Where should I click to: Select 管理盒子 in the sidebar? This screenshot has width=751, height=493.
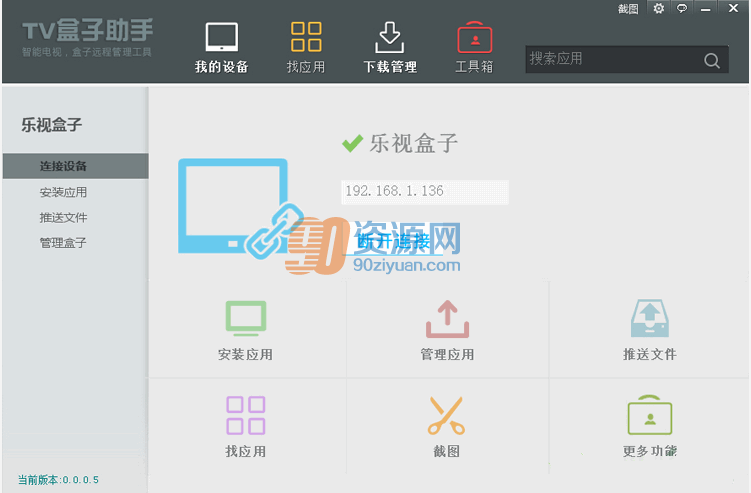(63, 243)
